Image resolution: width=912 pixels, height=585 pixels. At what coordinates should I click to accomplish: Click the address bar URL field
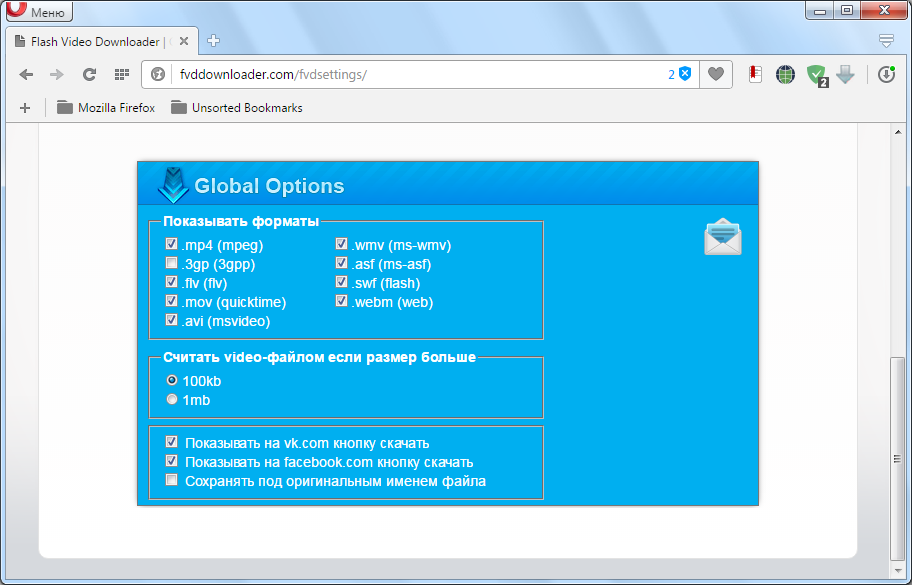pos(400,74)
